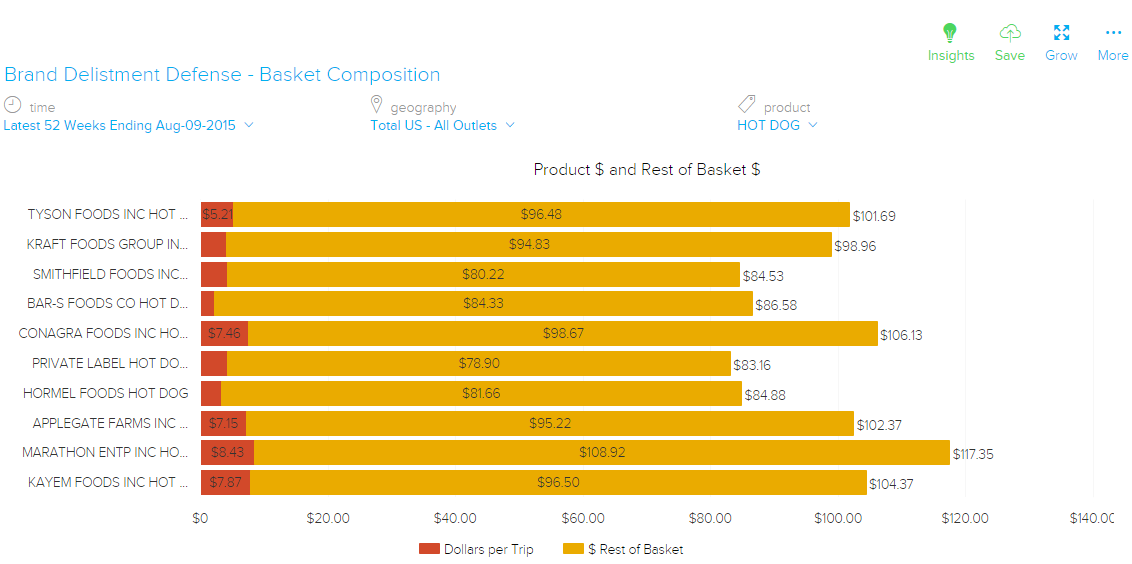Viewport: 1132px width, 564px height.
Task: Click the geography location pin icon
Action: coord(377,105)
